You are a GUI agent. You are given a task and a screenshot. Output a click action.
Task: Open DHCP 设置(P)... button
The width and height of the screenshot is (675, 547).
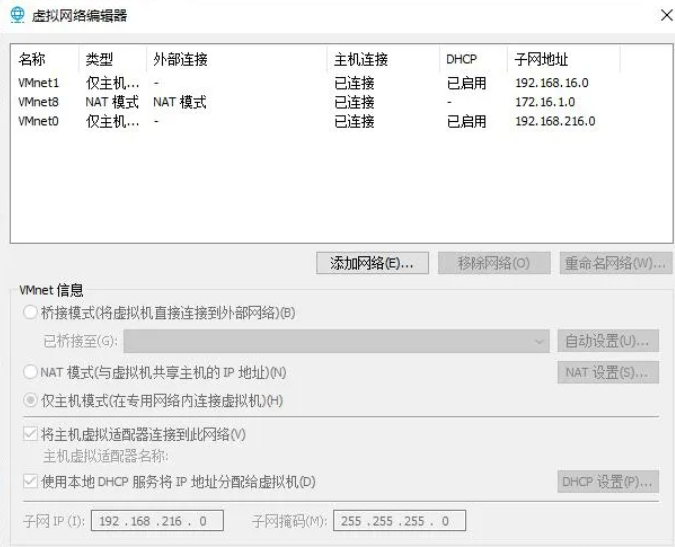pyautogui.click(x=608, y=482)
